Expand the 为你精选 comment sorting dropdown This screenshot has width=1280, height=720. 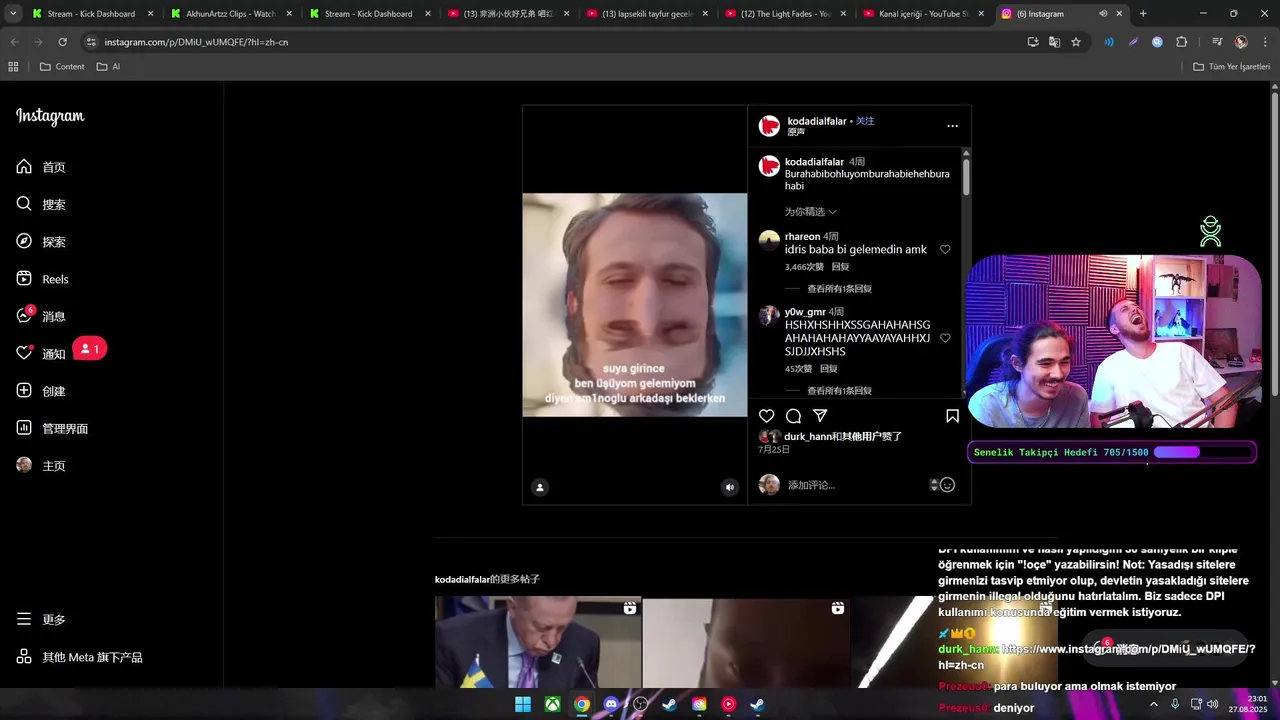point(810,212)
